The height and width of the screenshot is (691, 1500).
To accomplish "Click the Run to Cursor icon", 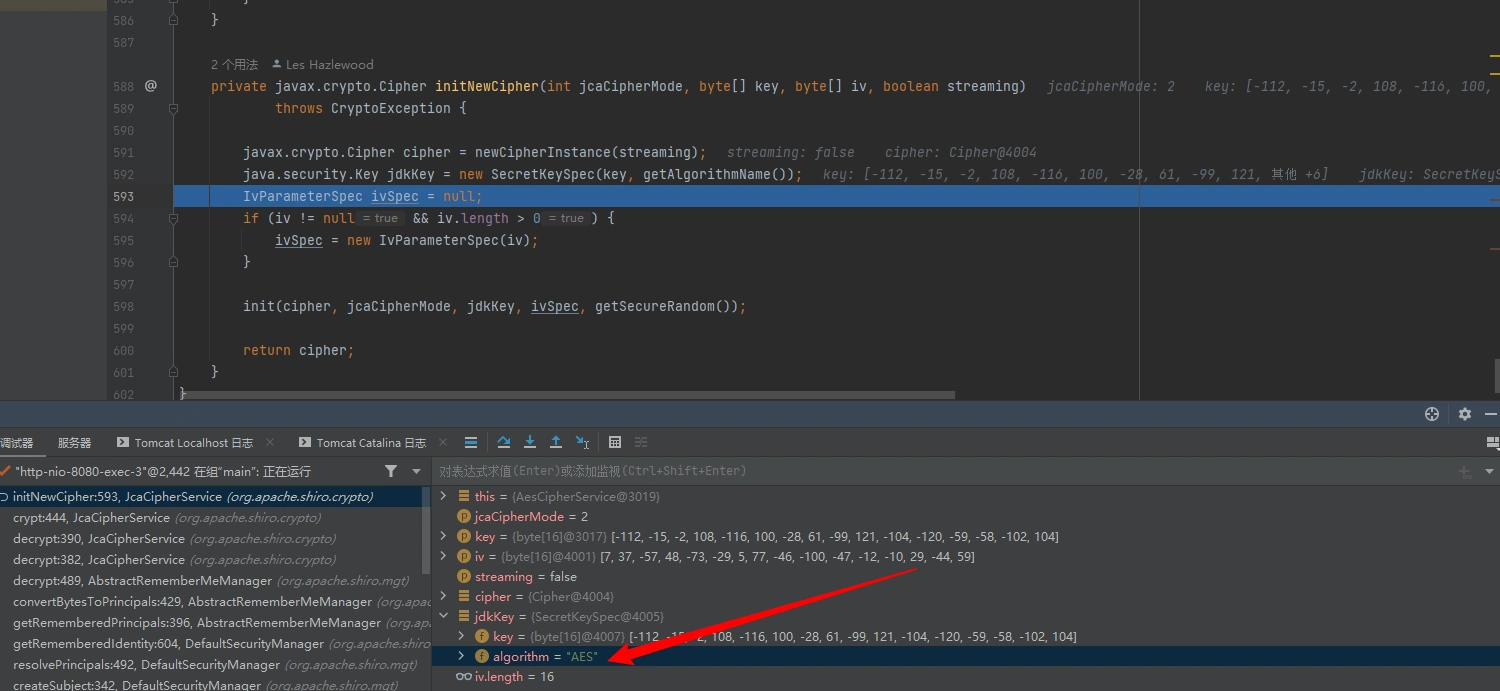I will 582,442.
